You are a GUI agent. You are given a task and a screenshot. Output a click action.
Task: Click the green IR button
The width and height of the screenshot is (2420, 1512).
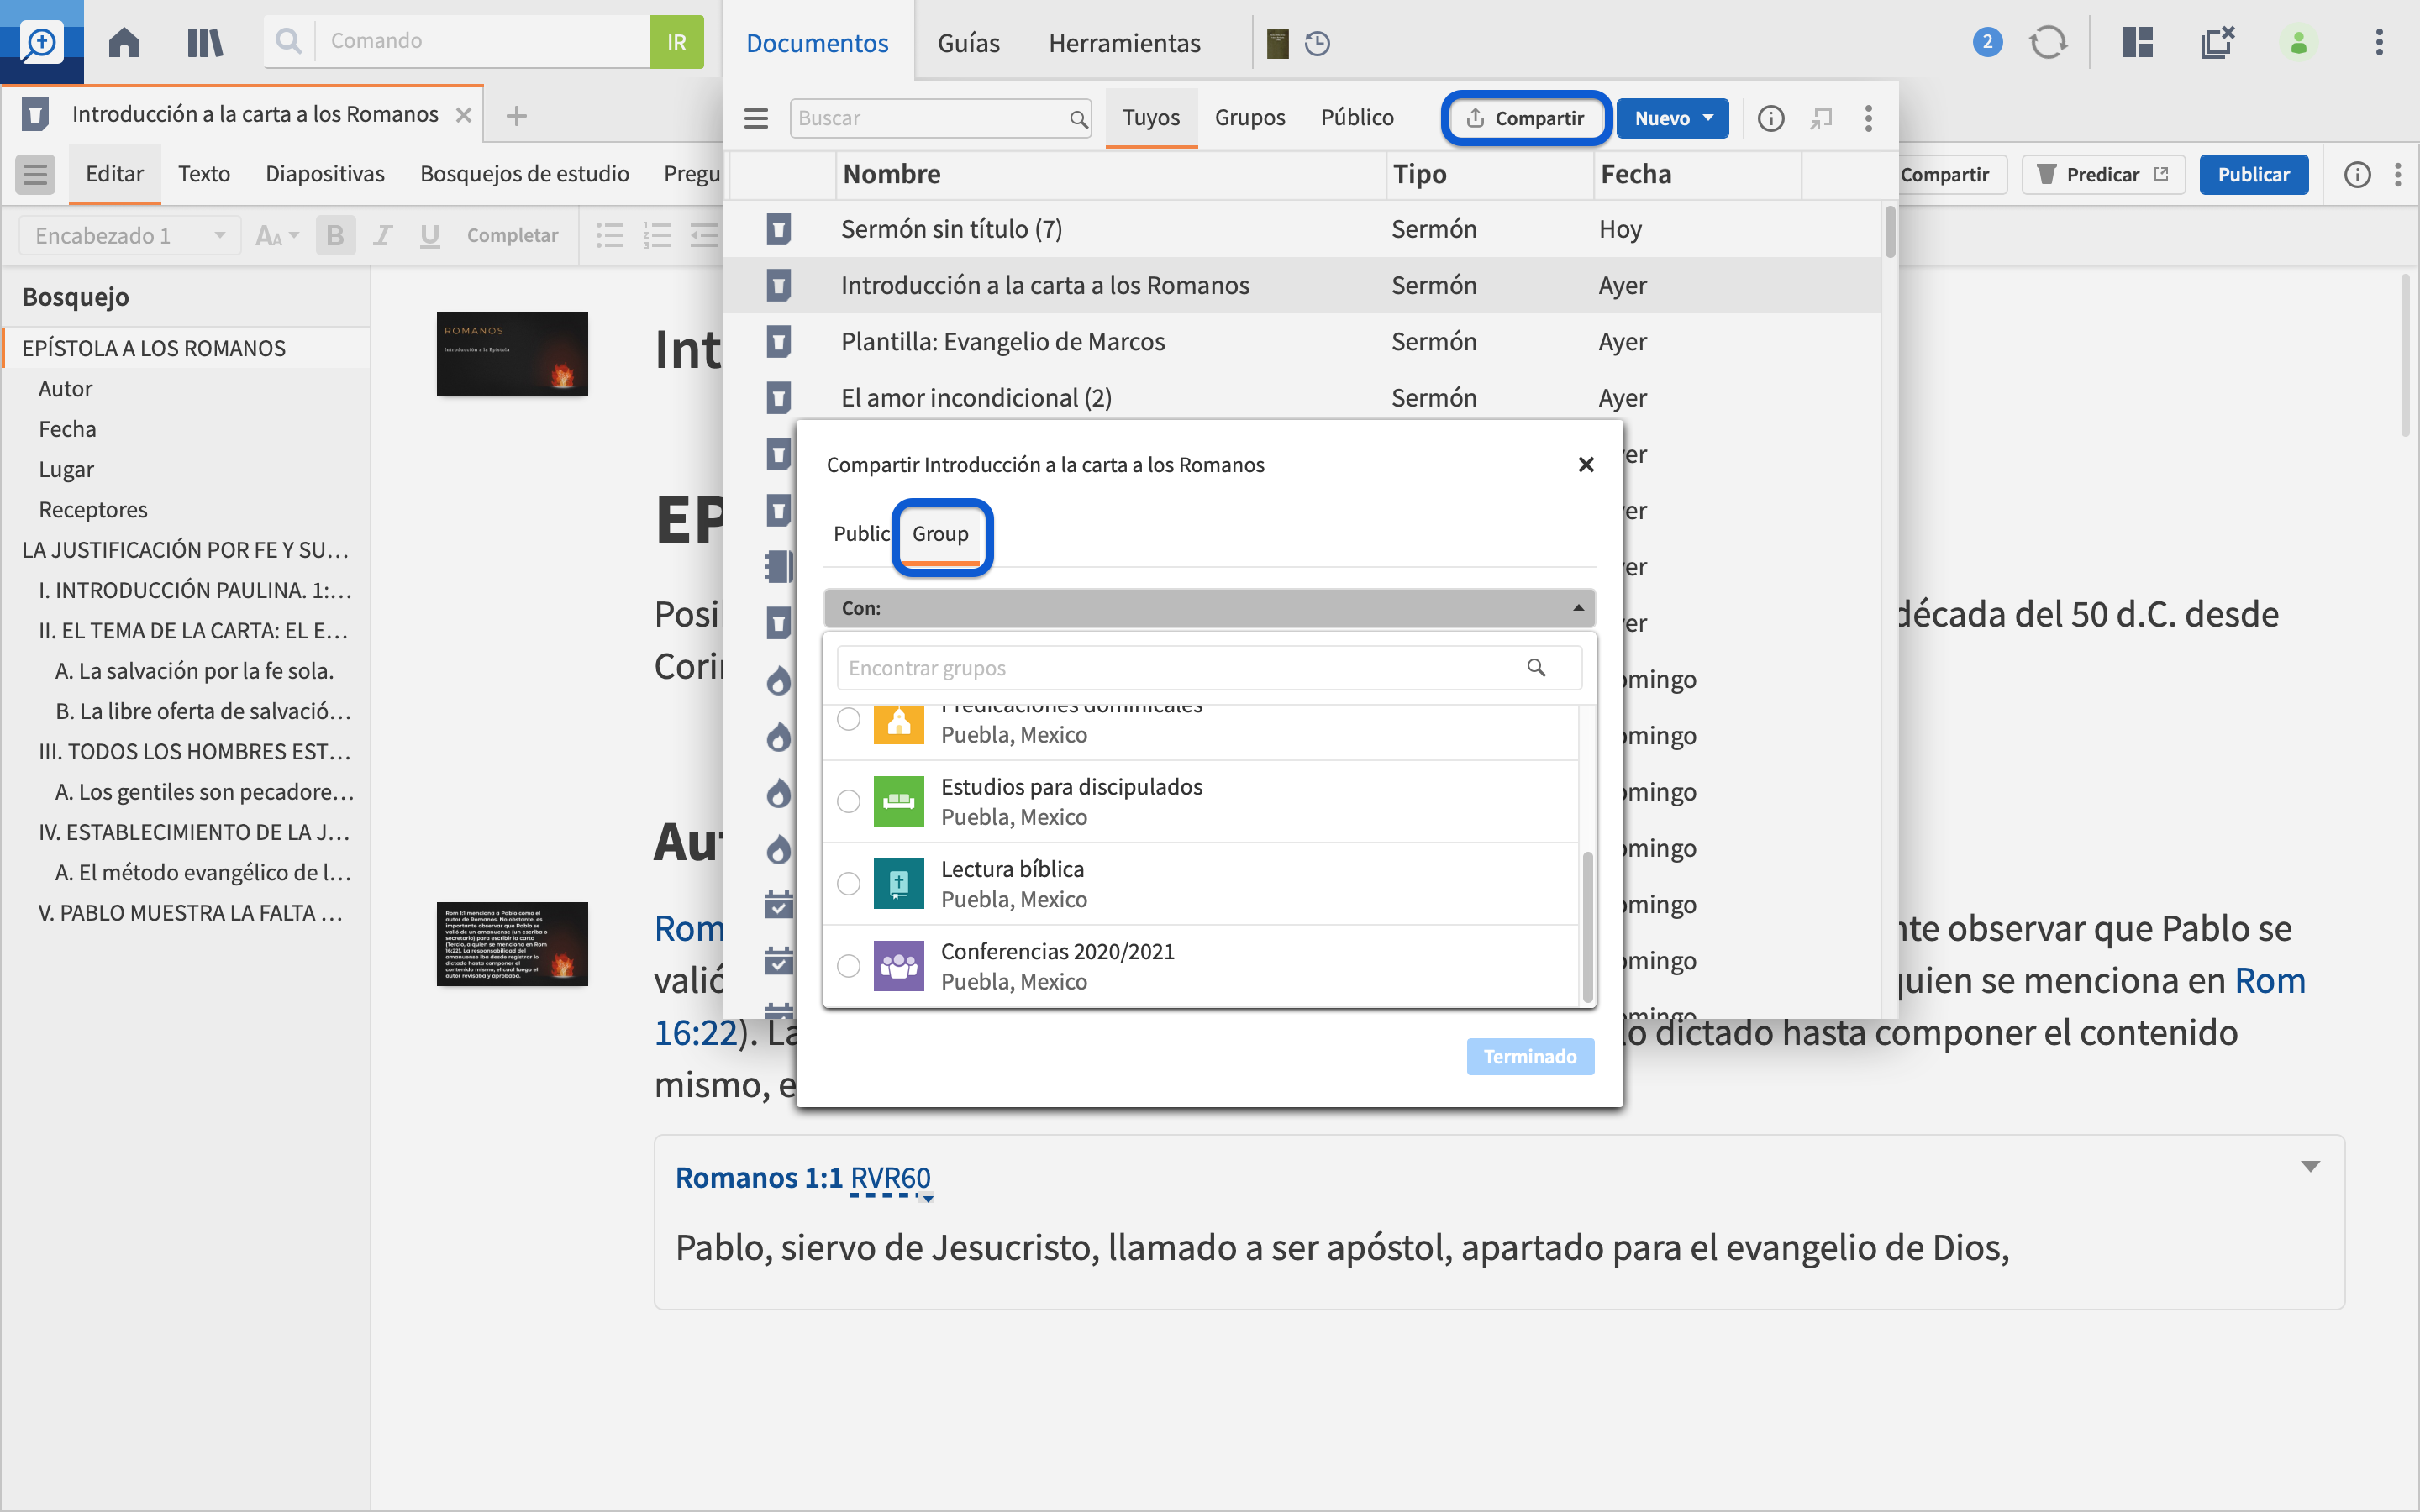pyautogui.click(x=677, y=42)
